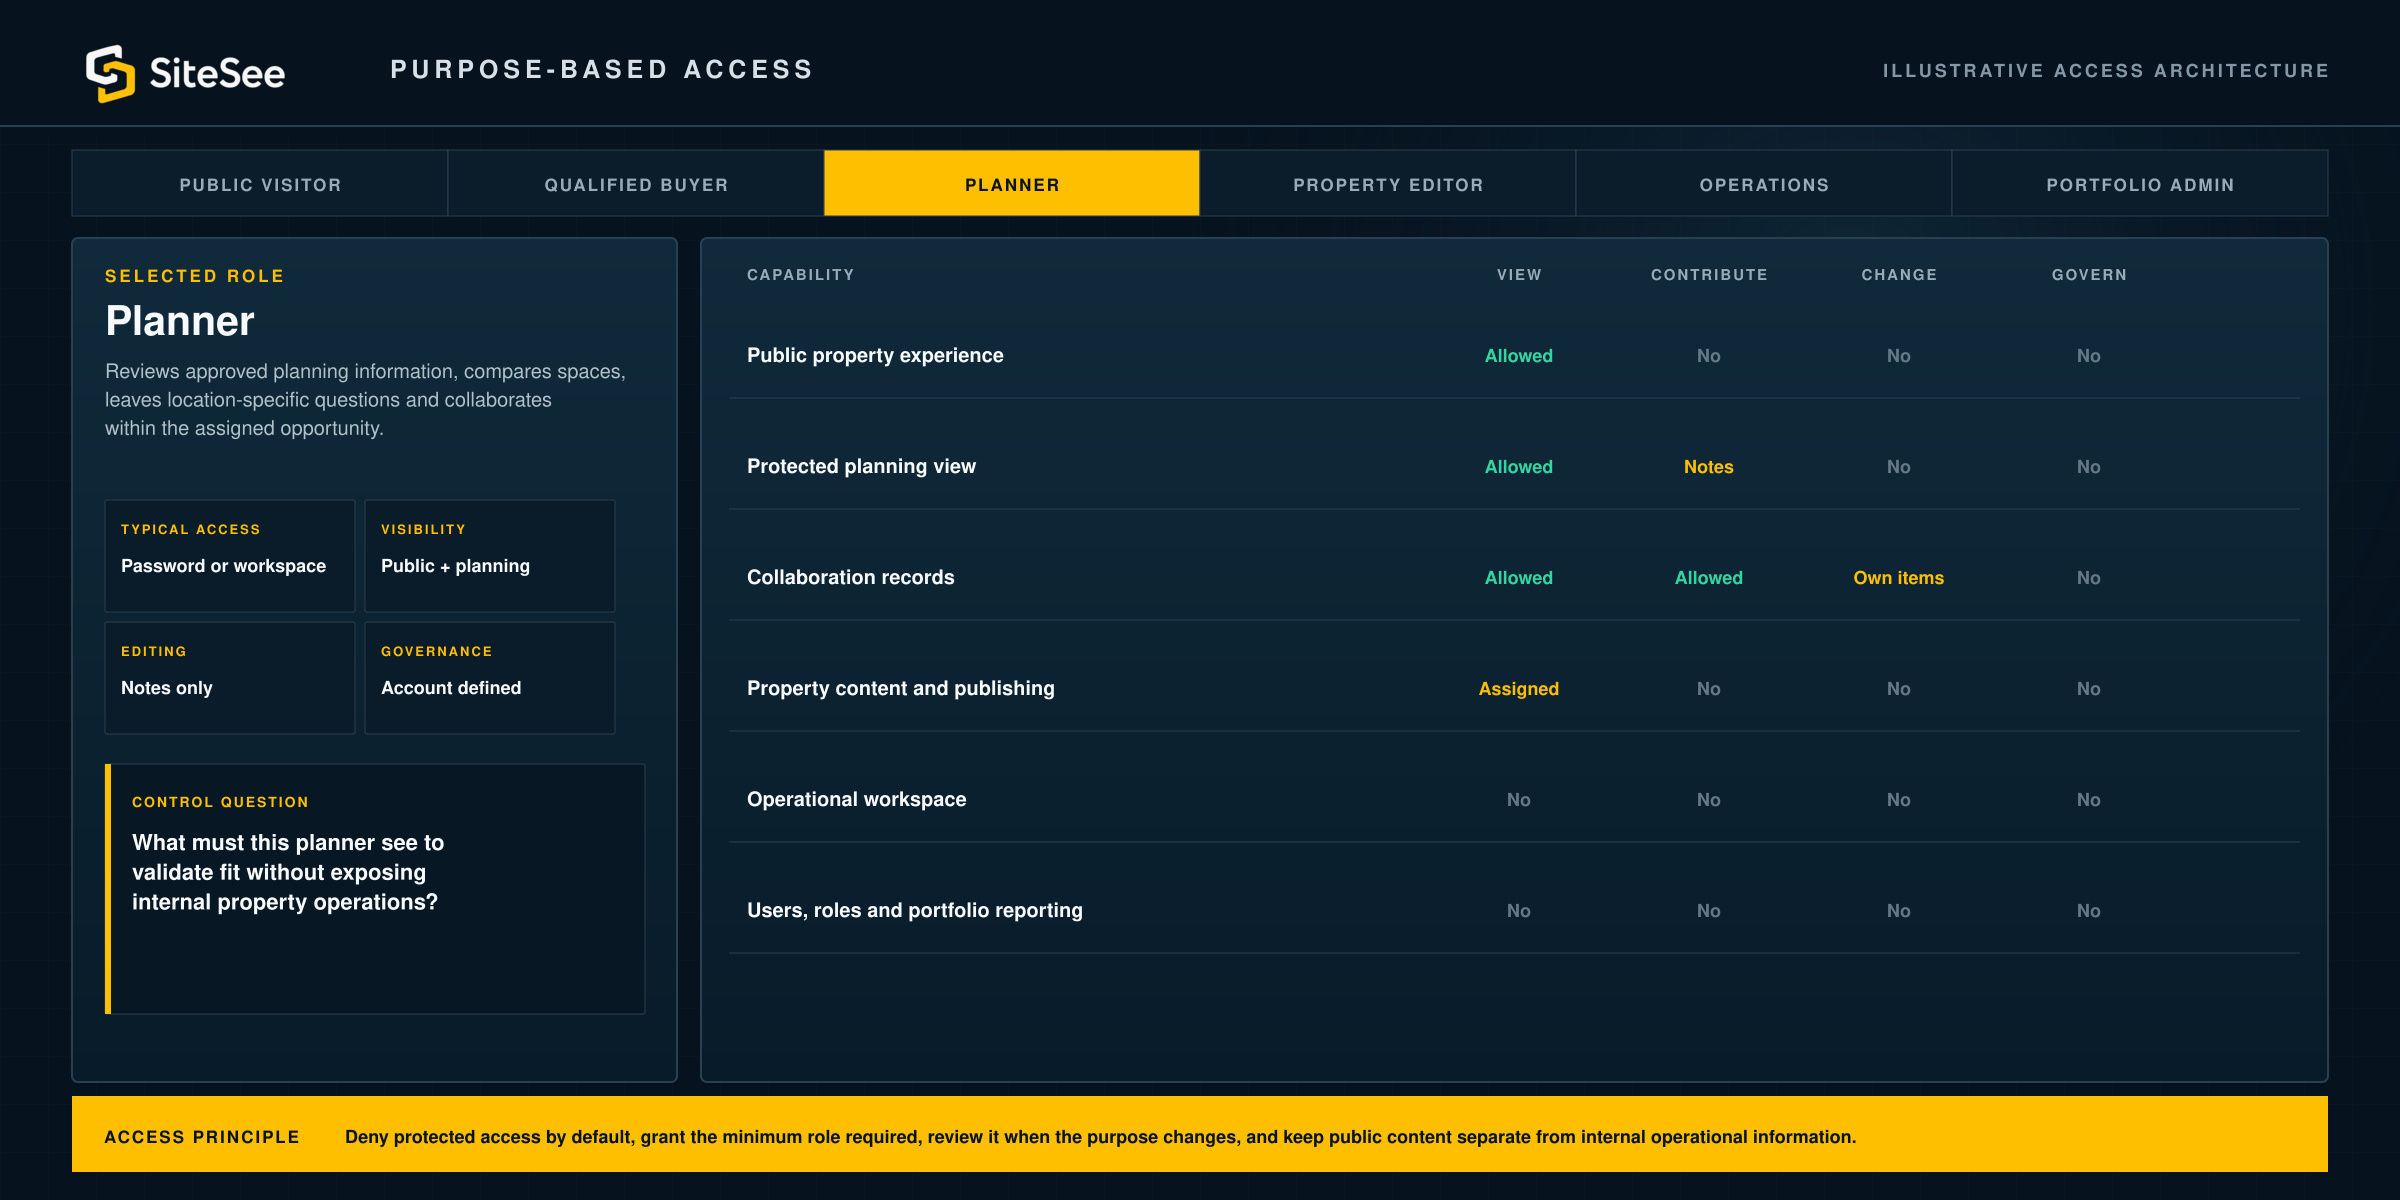
Task: Click the Control Question panel text
Action: point(288,872)
